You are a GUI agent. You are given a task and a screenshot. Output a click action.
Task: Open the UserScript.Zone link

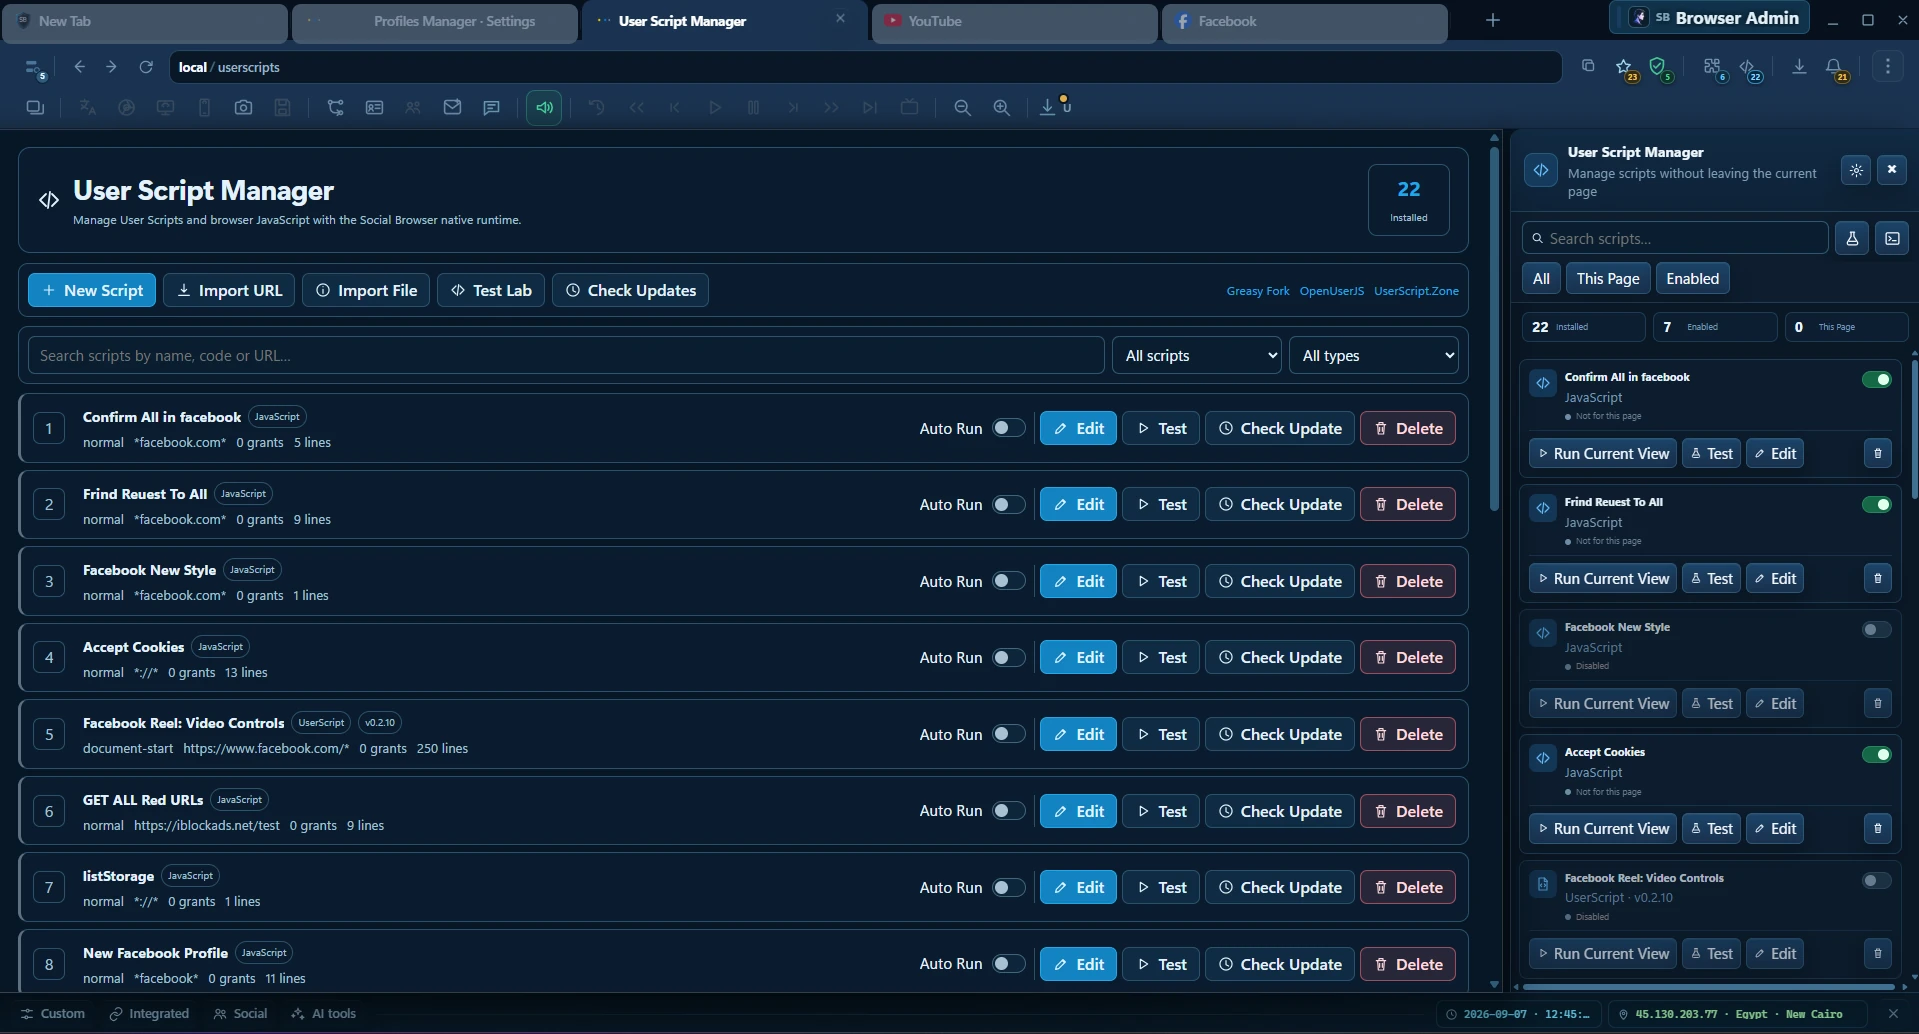pyautogui.click(x=1416, y=291)
